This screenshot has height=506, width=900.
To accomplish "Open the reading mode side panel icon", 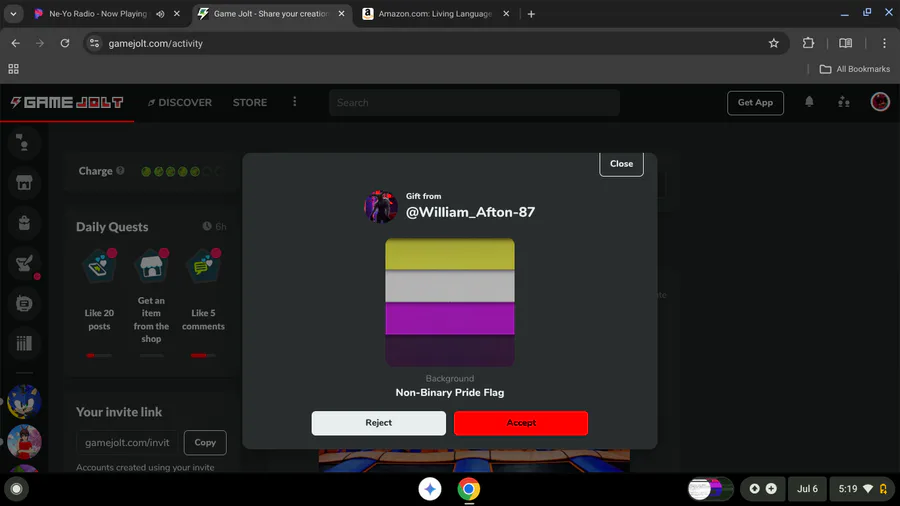I will [845, 43].
